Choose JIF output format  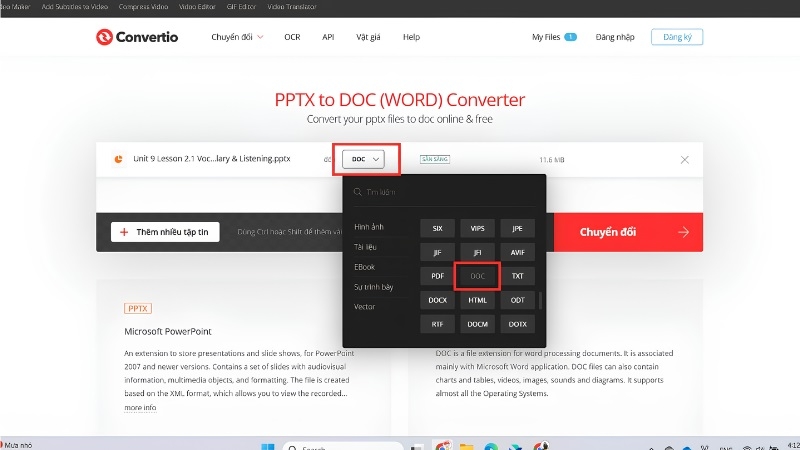(x=437, y=252)
